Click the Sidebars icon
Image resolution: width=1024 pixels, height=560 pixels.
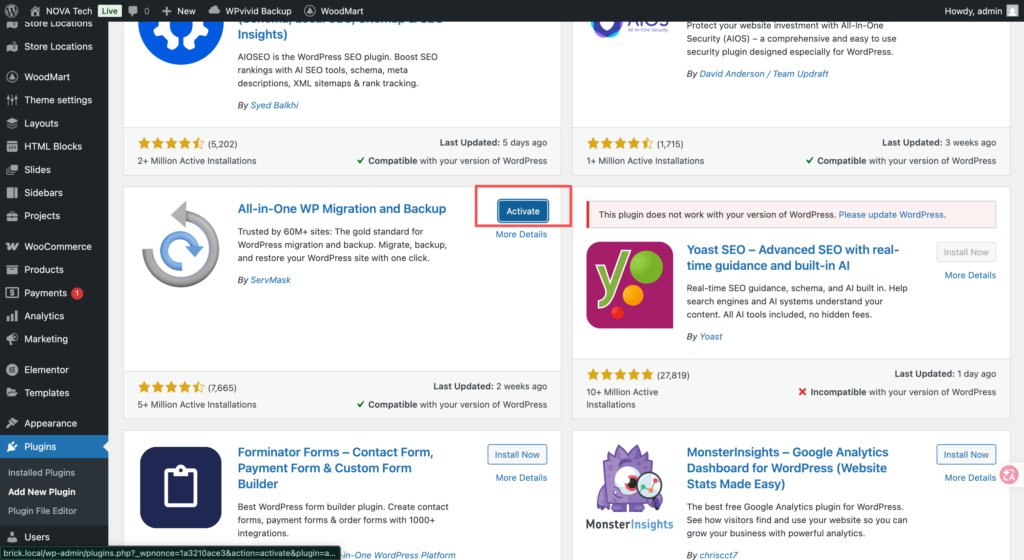[12, 193]
